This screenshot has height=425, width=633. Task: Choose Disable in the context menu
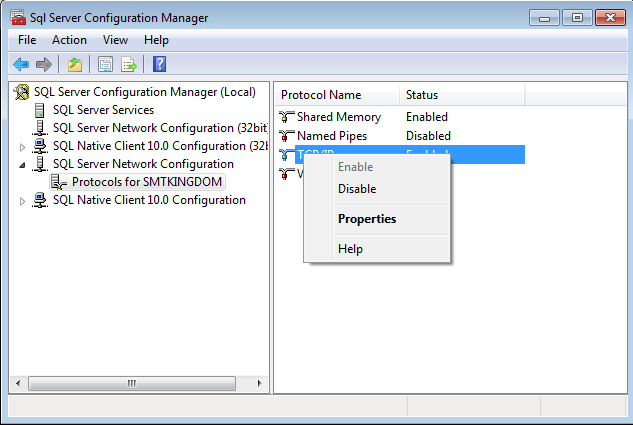point(377,189)
